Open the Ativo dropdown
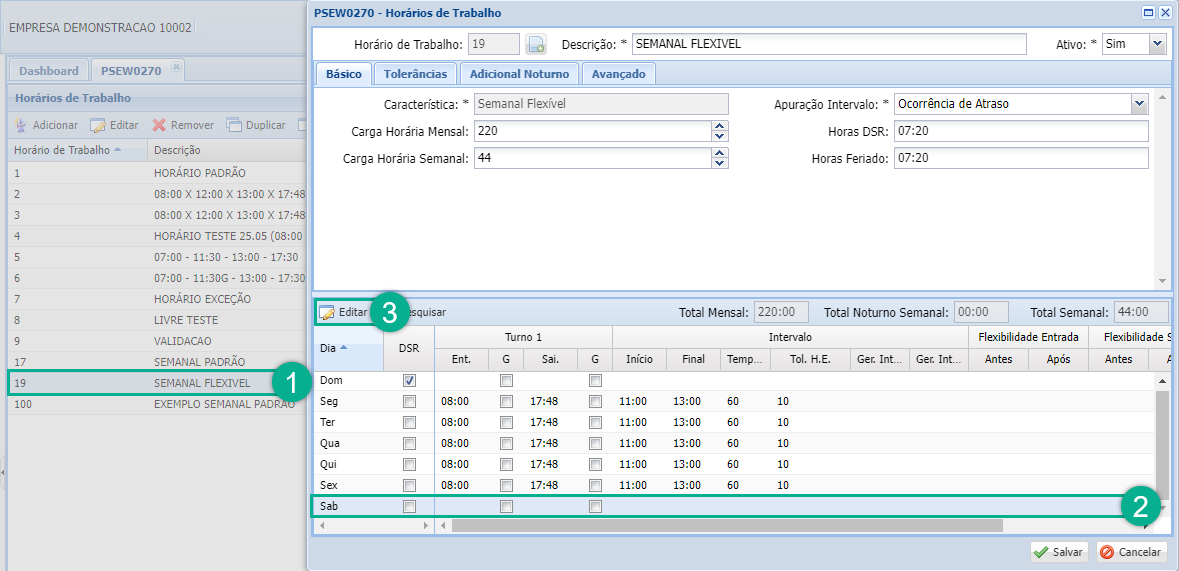The height and width of the screenshot is (571, 1179). click(x=1157, y=44)
